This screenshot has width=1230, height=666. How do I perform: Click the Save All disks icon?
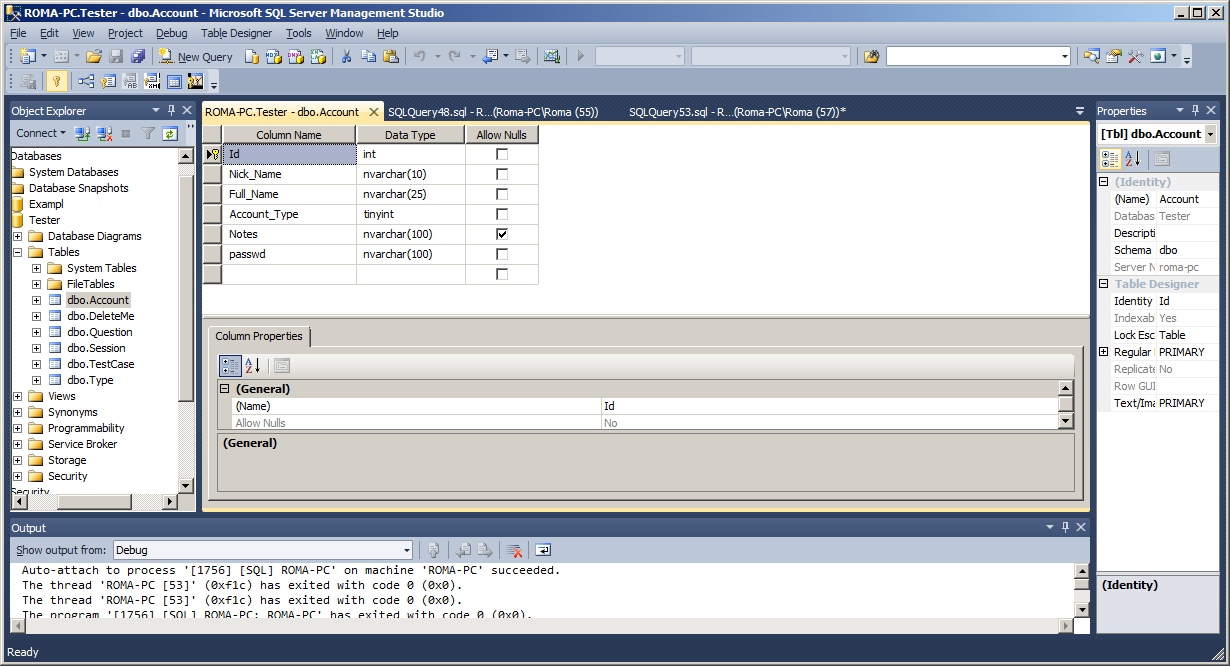click(x=138, y=57)
